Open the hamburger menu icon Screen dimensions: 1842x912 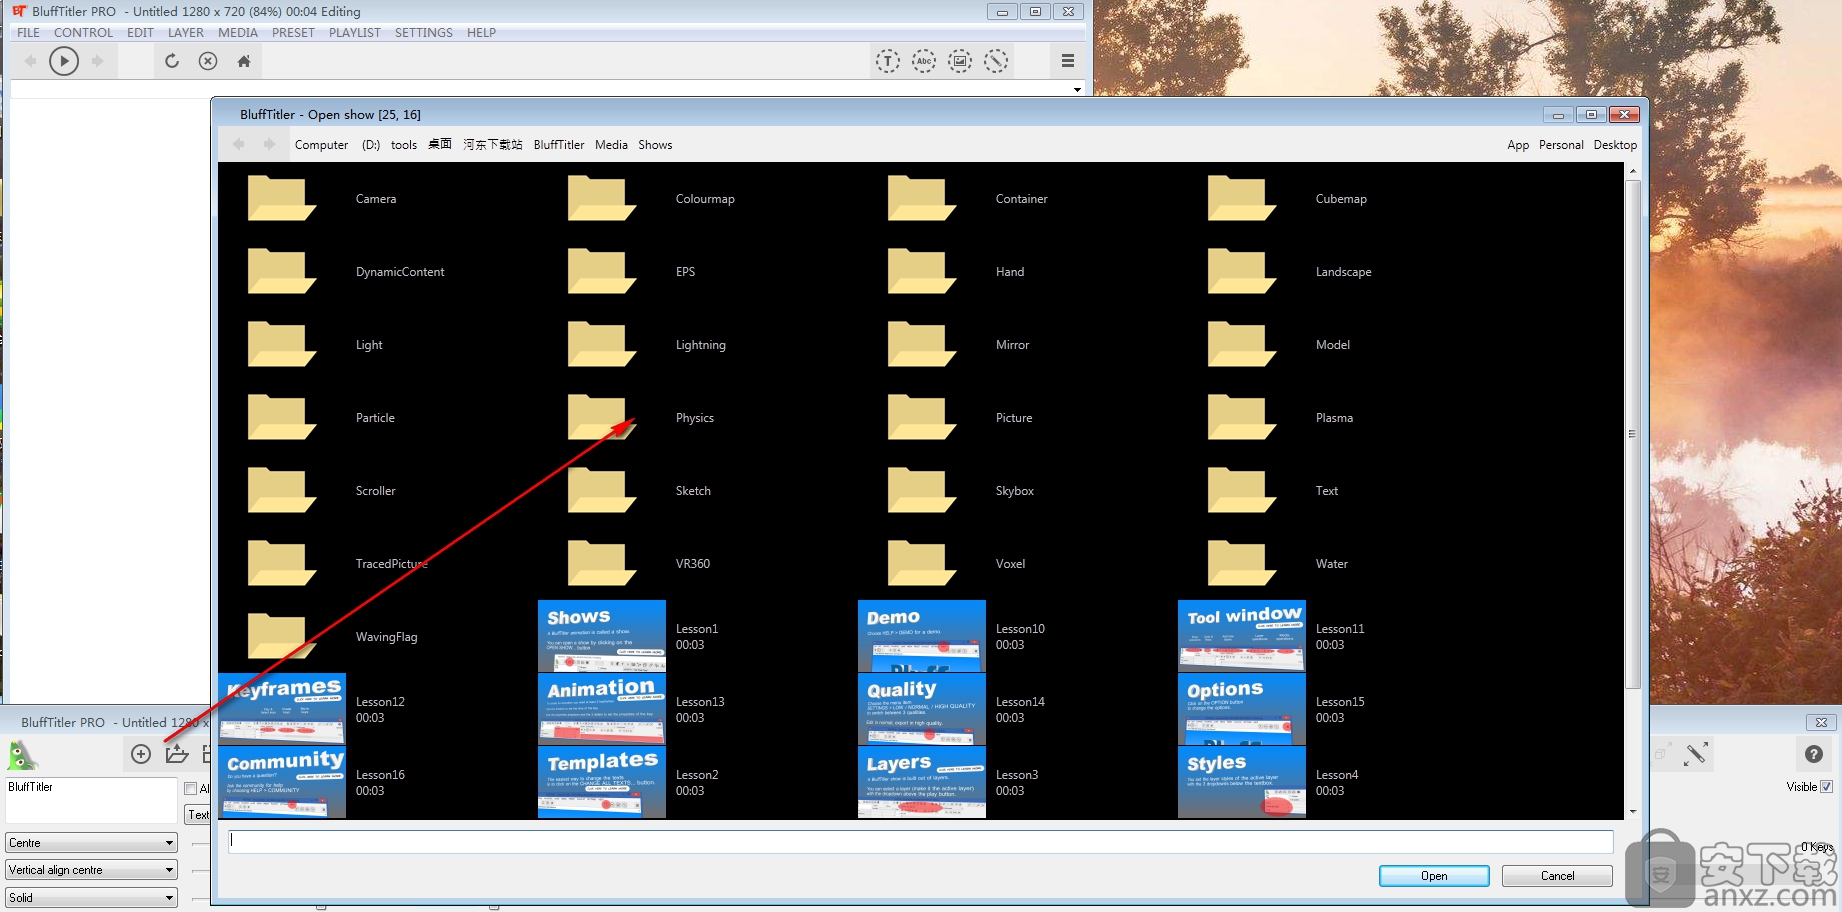point(1068,61)
